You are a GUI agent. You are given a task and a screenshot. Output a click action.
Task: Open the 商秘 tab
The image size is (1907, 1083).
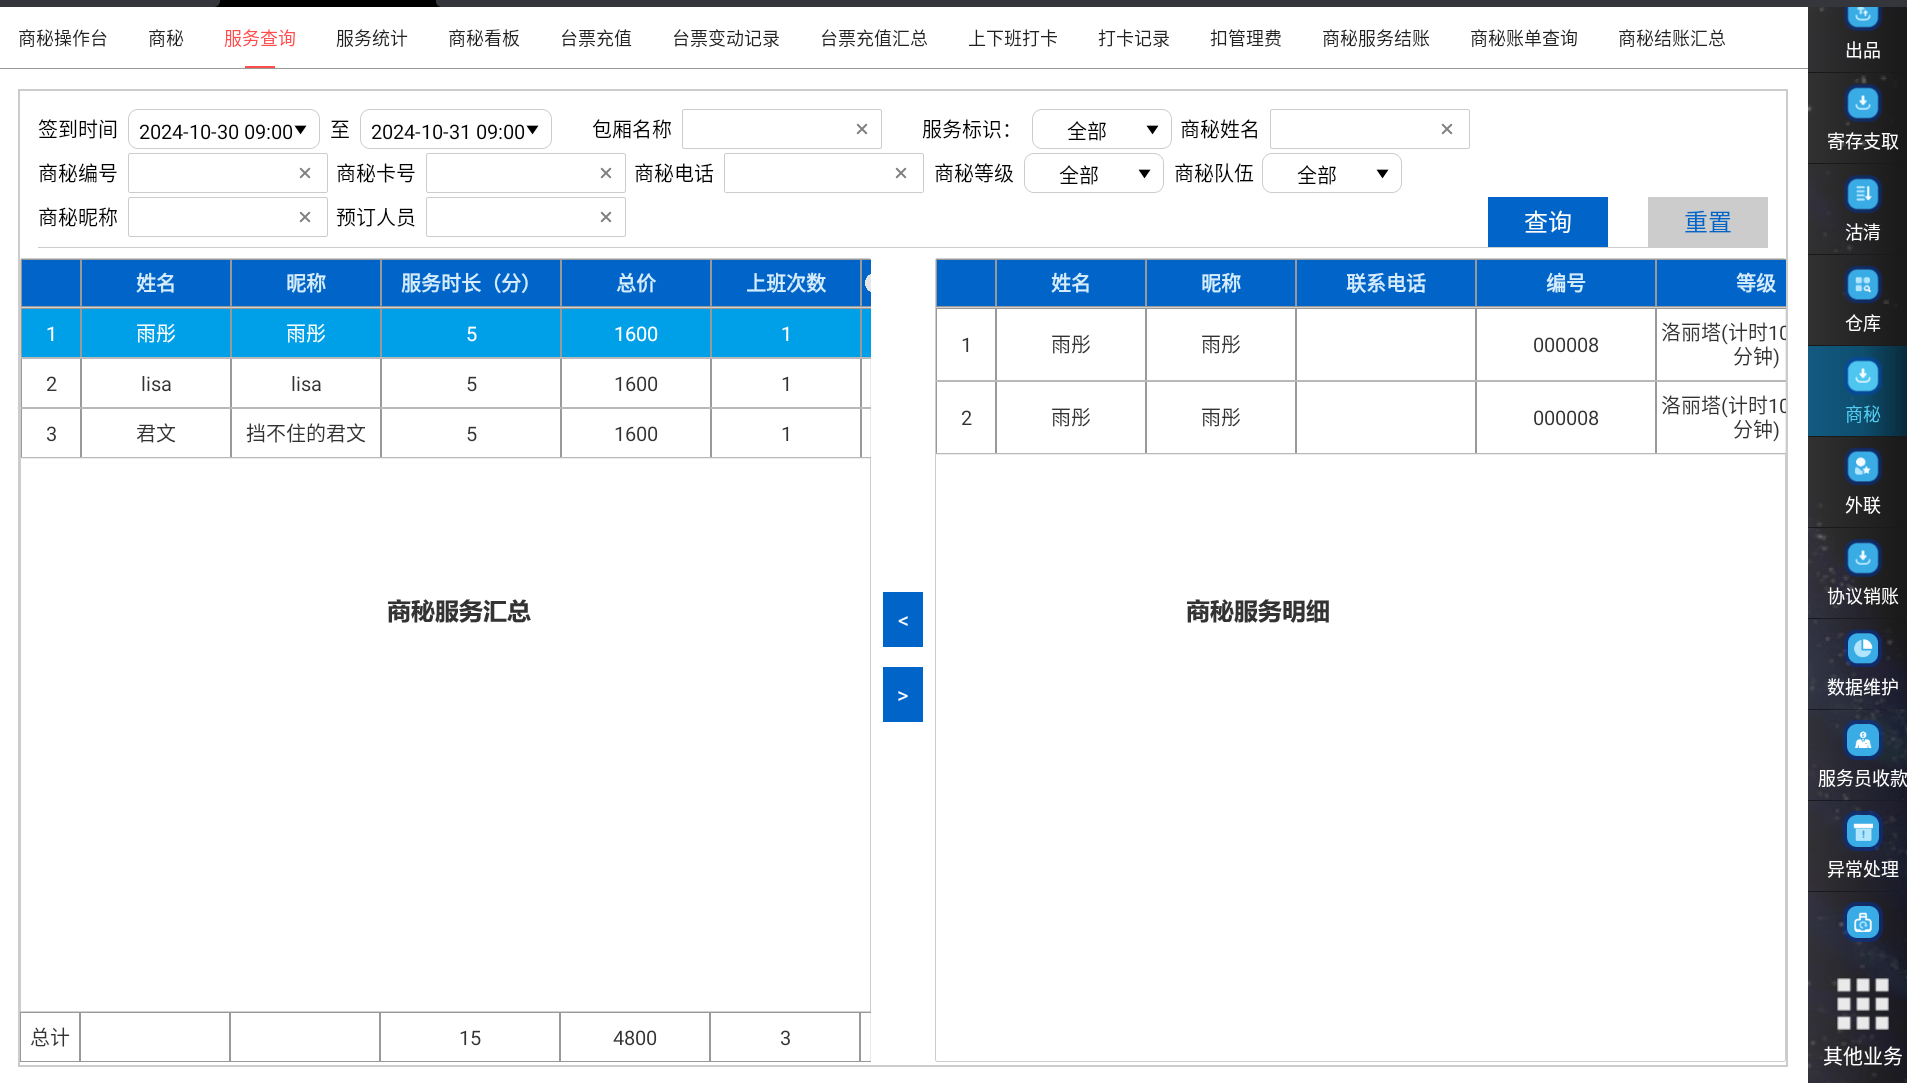166,38
